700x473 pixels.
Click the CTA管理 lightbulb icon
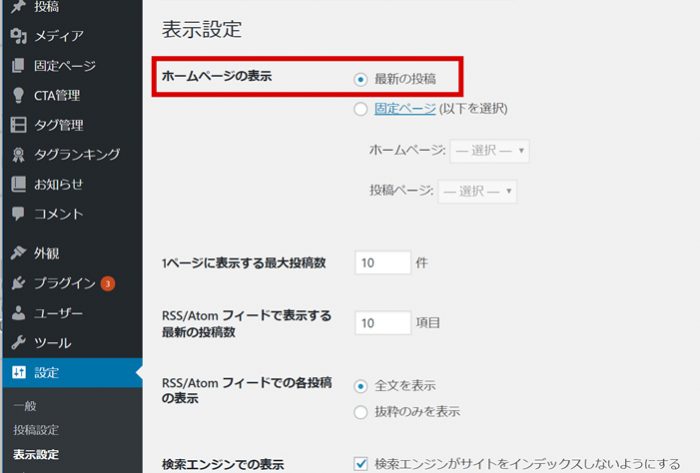coord(17,96)
